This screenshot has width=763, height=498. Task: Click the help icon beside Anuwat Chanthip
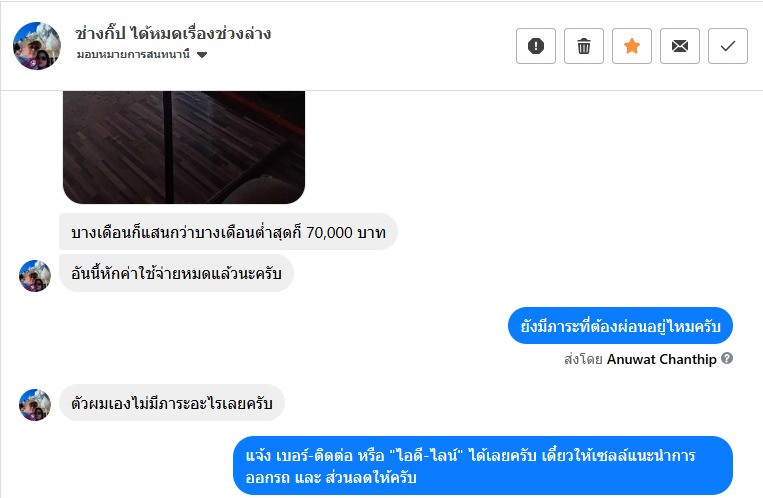727,358
